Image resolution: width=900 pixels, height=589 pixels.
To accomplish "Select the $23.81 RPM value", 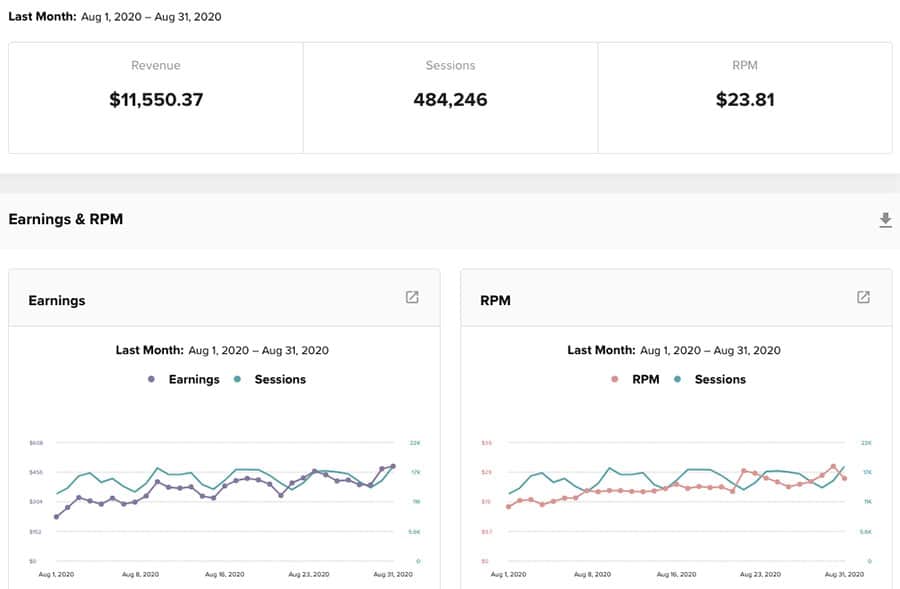I will (745, 100).
